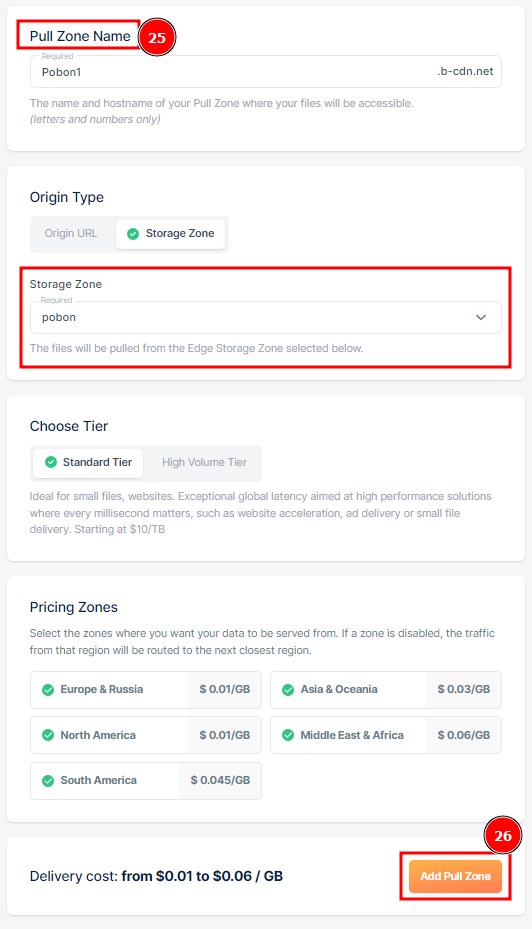Click the Standard Tier green check icon
The height and width of the screenshot is (929, 532).
click(x=51, y=462)
